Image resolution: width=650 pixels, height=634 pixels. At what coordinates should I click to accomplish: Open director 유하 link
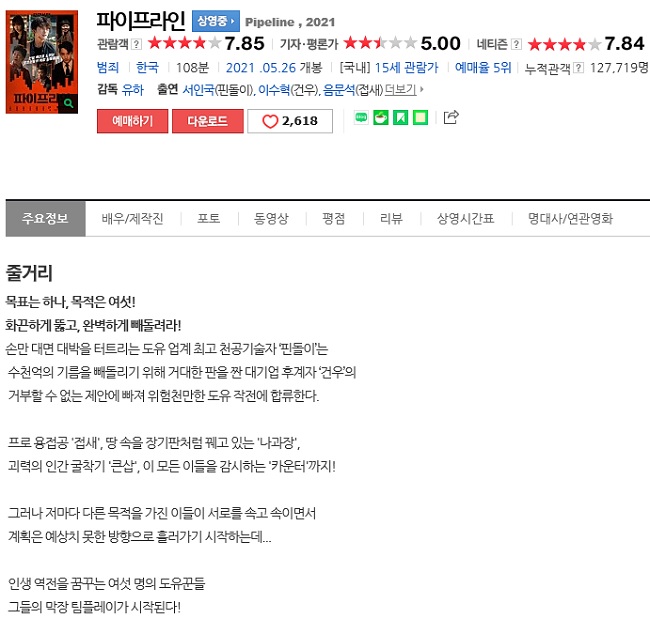[133, 90]
